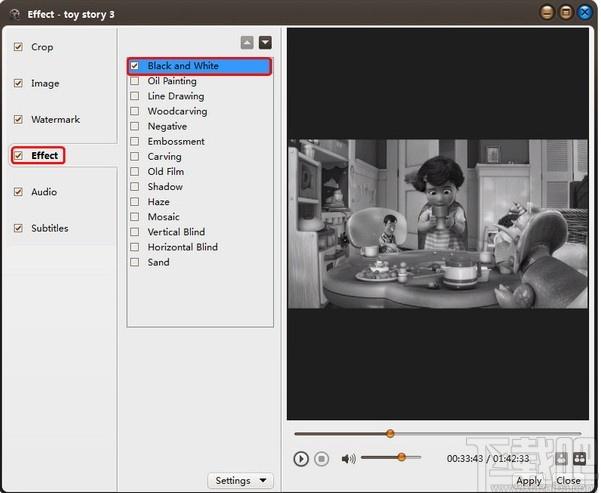The image size is (601, 493).
Task: Tick the Woodcarving checkbox
Action: point(135,111)
